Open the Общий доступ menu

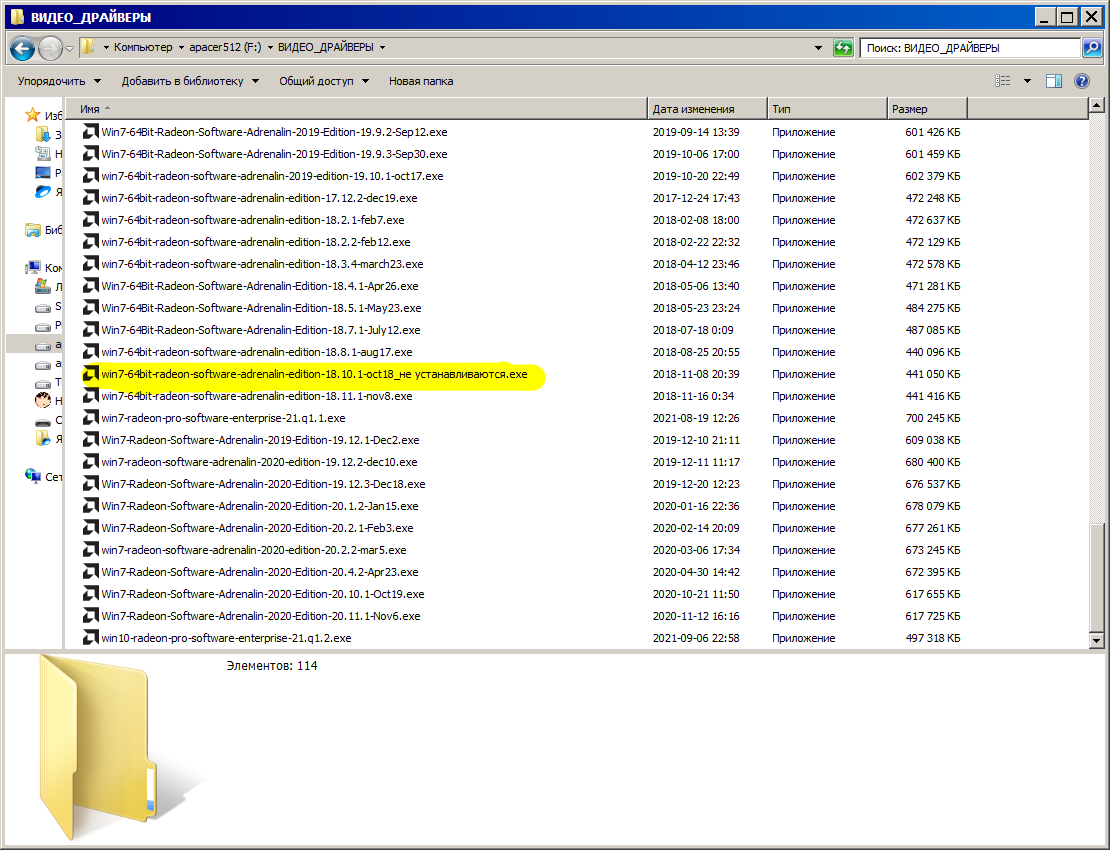[324, 81]
